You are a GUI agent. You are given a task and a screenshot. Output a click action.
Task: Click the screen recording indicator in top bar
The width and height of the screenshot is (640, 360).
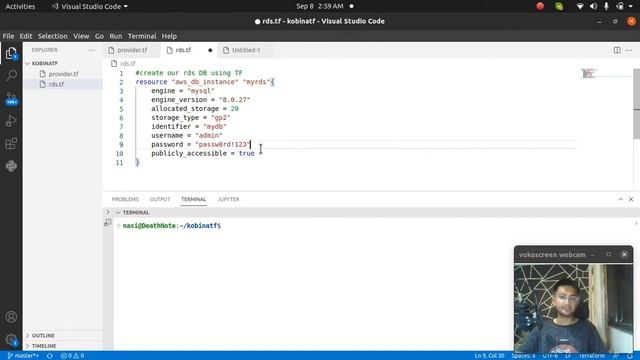click(x=540, y=6)
